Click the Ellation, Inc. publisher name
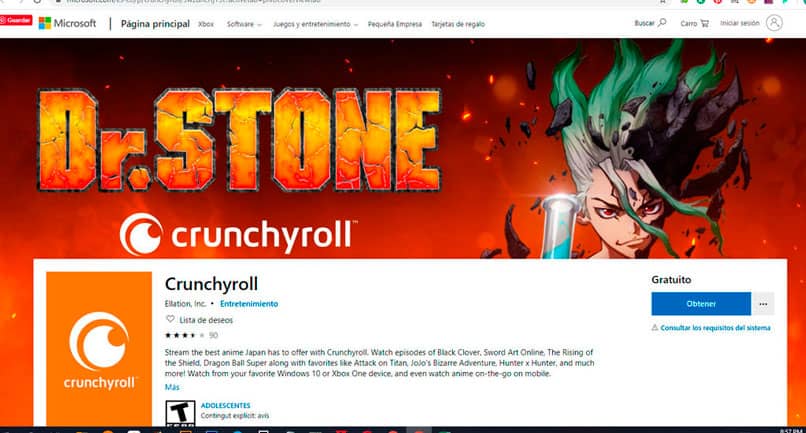 pos(185,304)
